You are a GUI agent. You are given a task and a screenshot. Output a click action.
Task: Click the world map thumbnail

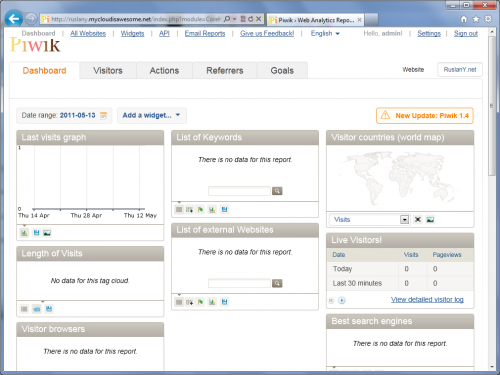(400, 178)
